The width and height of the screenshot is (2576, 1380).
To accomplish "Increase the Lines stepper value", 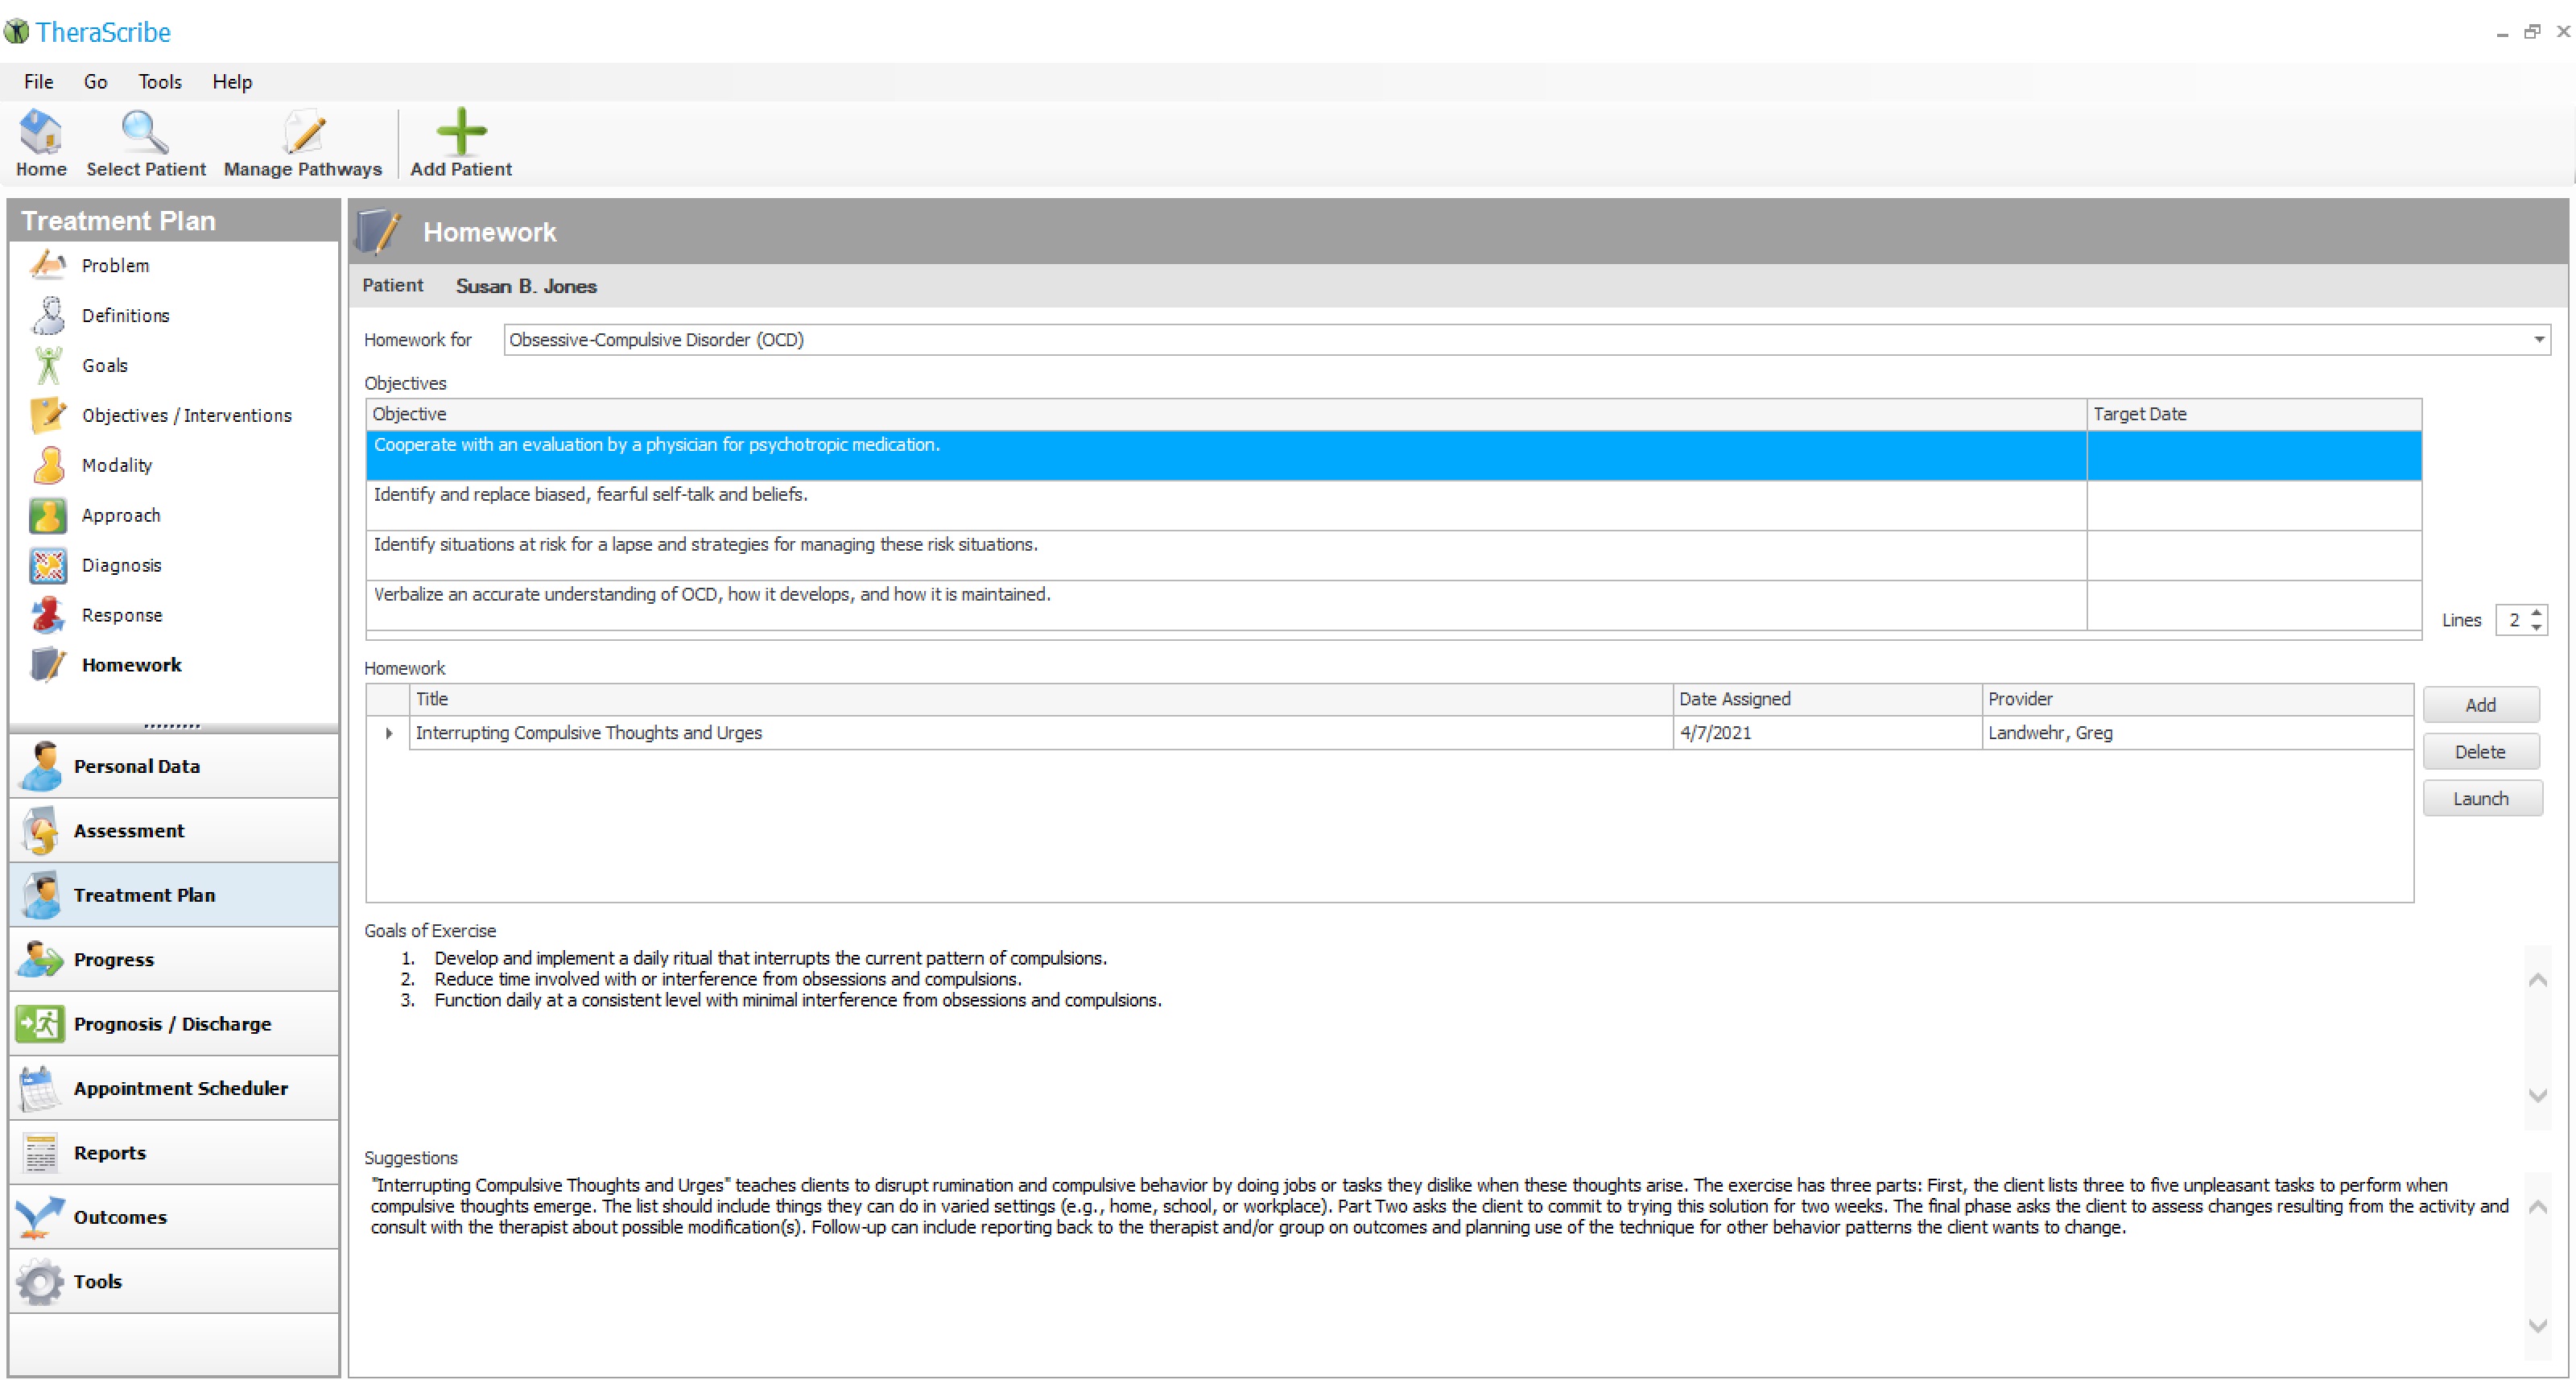I will tap(2537, 613).
